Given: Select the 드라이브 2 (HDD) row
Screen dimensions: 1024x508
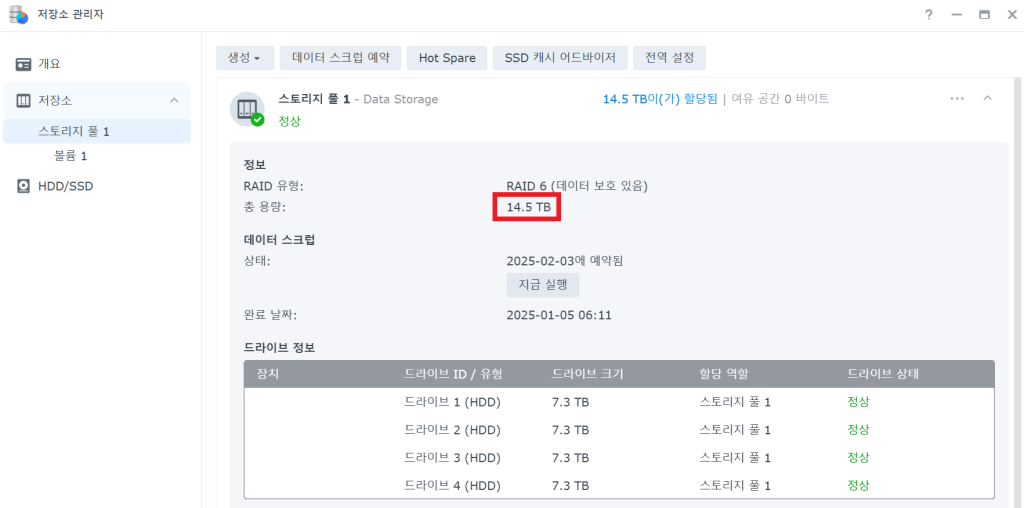Looking at the screenshot, I should tap(619, 430).
